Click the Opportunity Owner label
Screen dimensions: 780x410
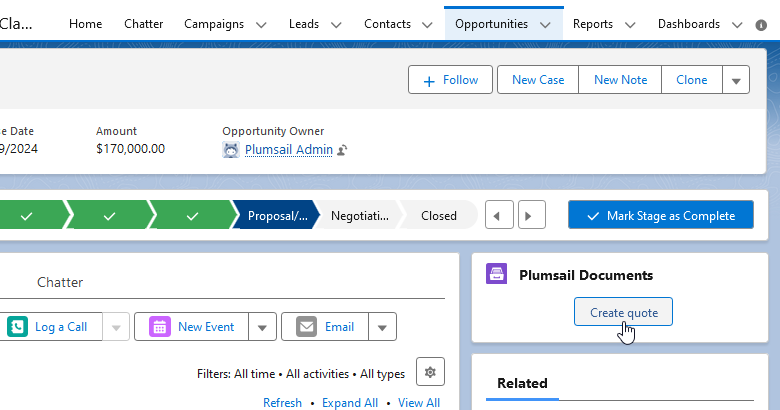273,131
